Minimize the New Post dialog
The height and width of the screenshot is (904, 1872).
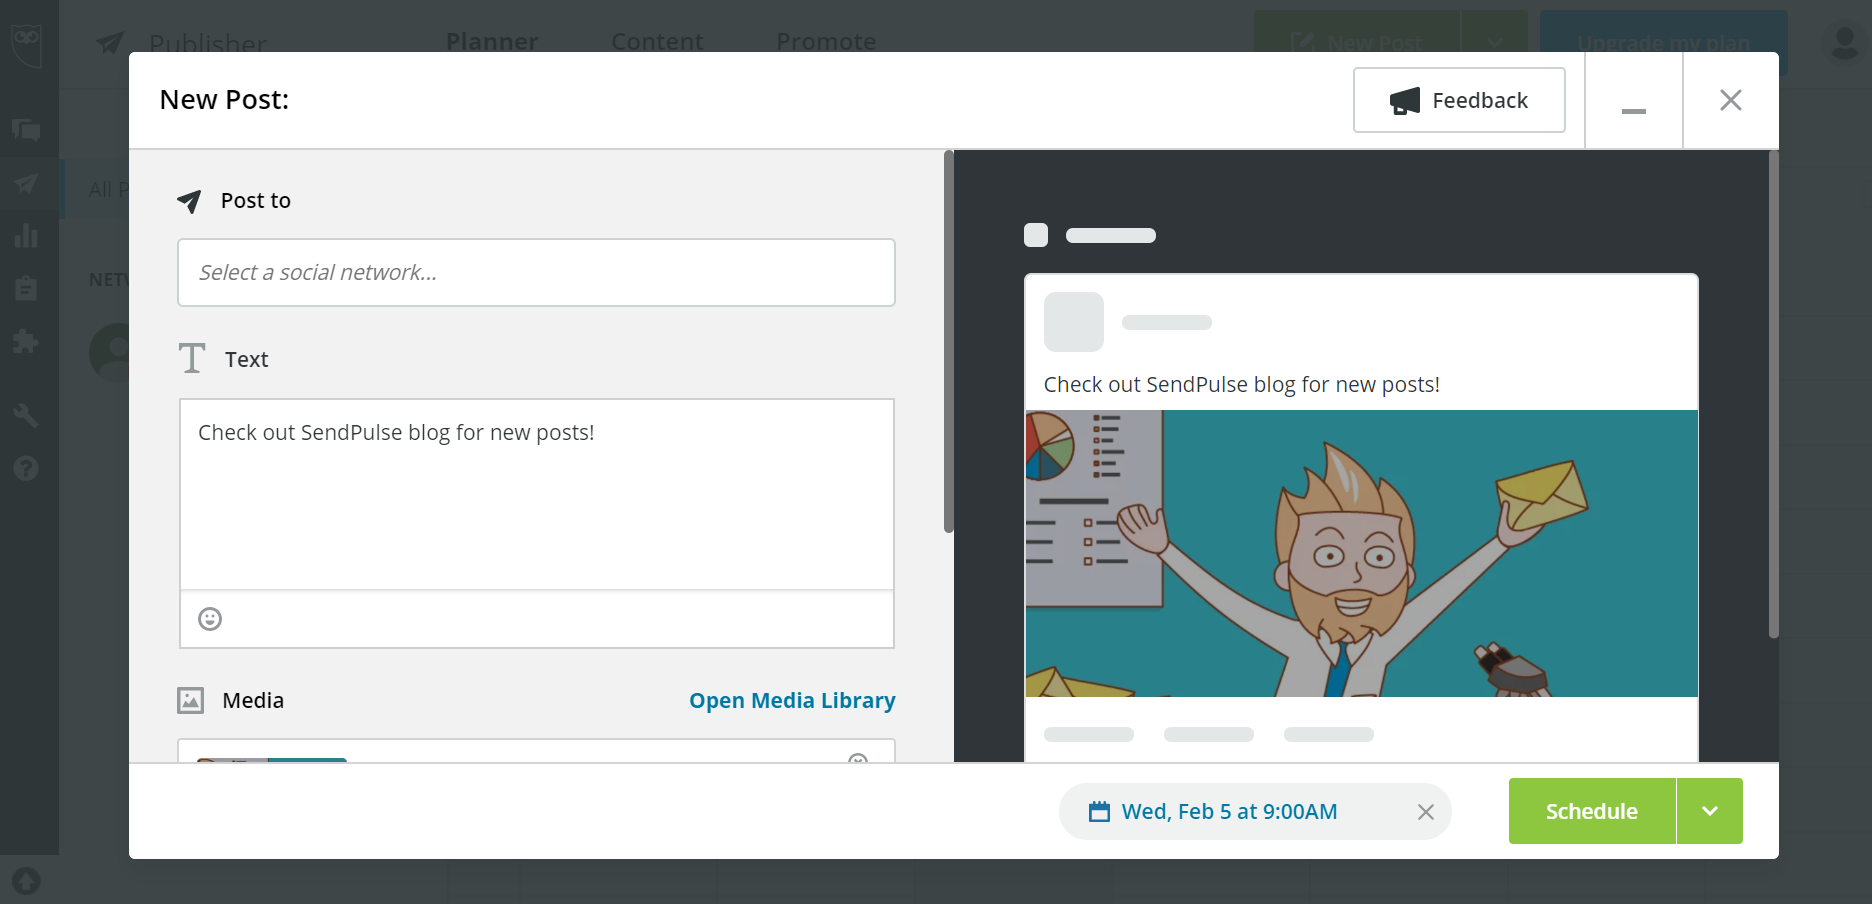point(1634,101)
